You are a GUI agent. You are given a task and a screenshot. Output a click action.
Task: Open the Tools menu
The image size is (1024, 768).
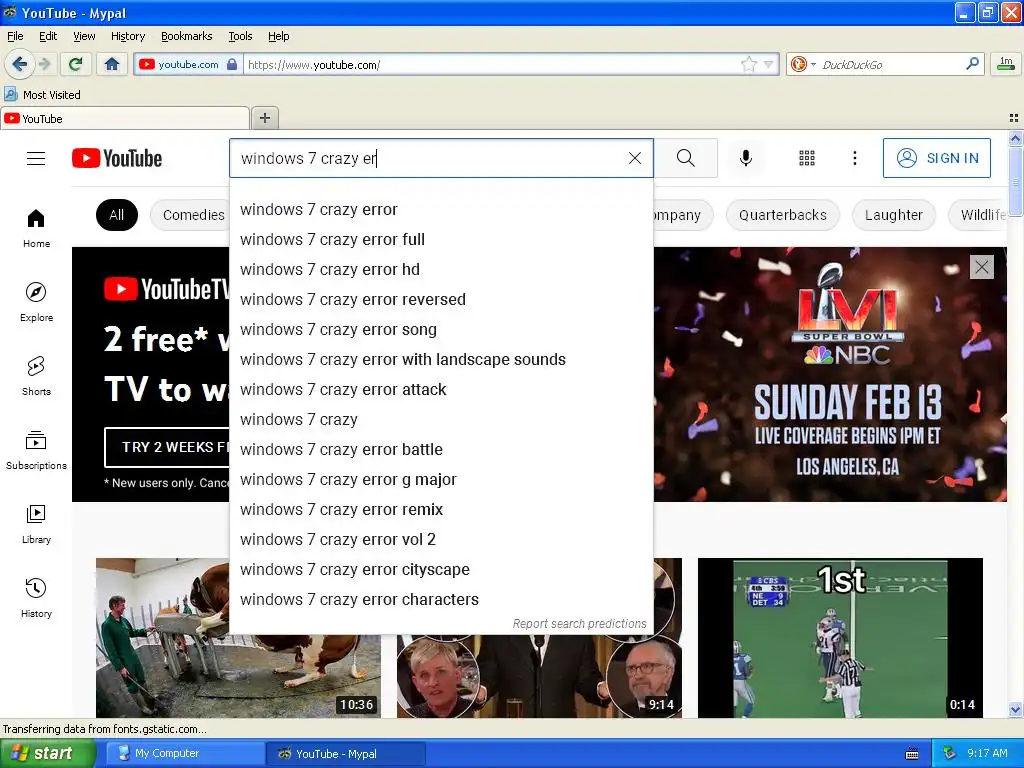point(240,36)
